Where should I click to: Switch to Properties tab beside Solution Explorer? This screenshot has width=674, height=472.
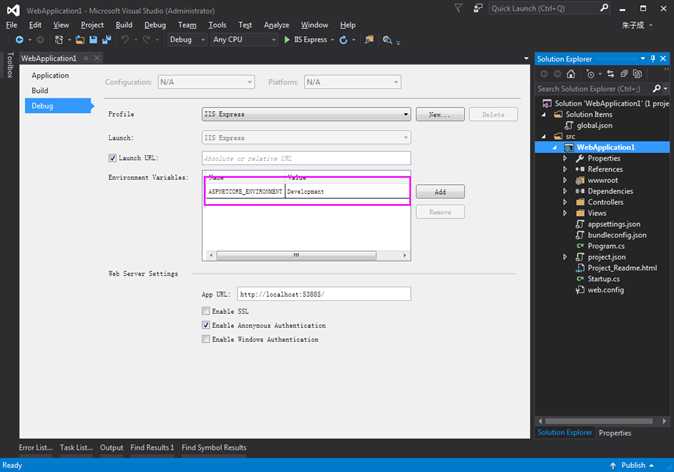pyautogui.click(x=615, y=433)
